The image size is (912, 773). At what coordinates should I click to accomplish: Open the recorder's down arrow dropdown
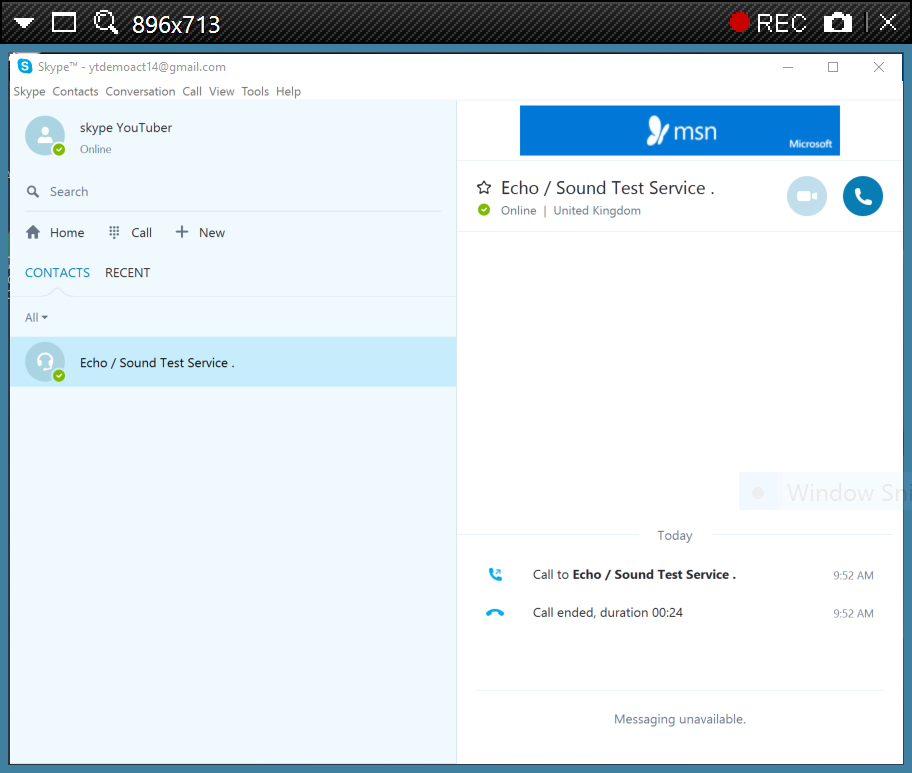24,23
